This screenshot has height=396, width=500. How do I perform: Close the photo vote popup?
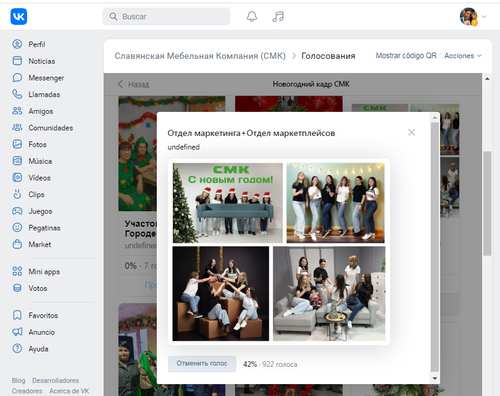coord(412,132)
